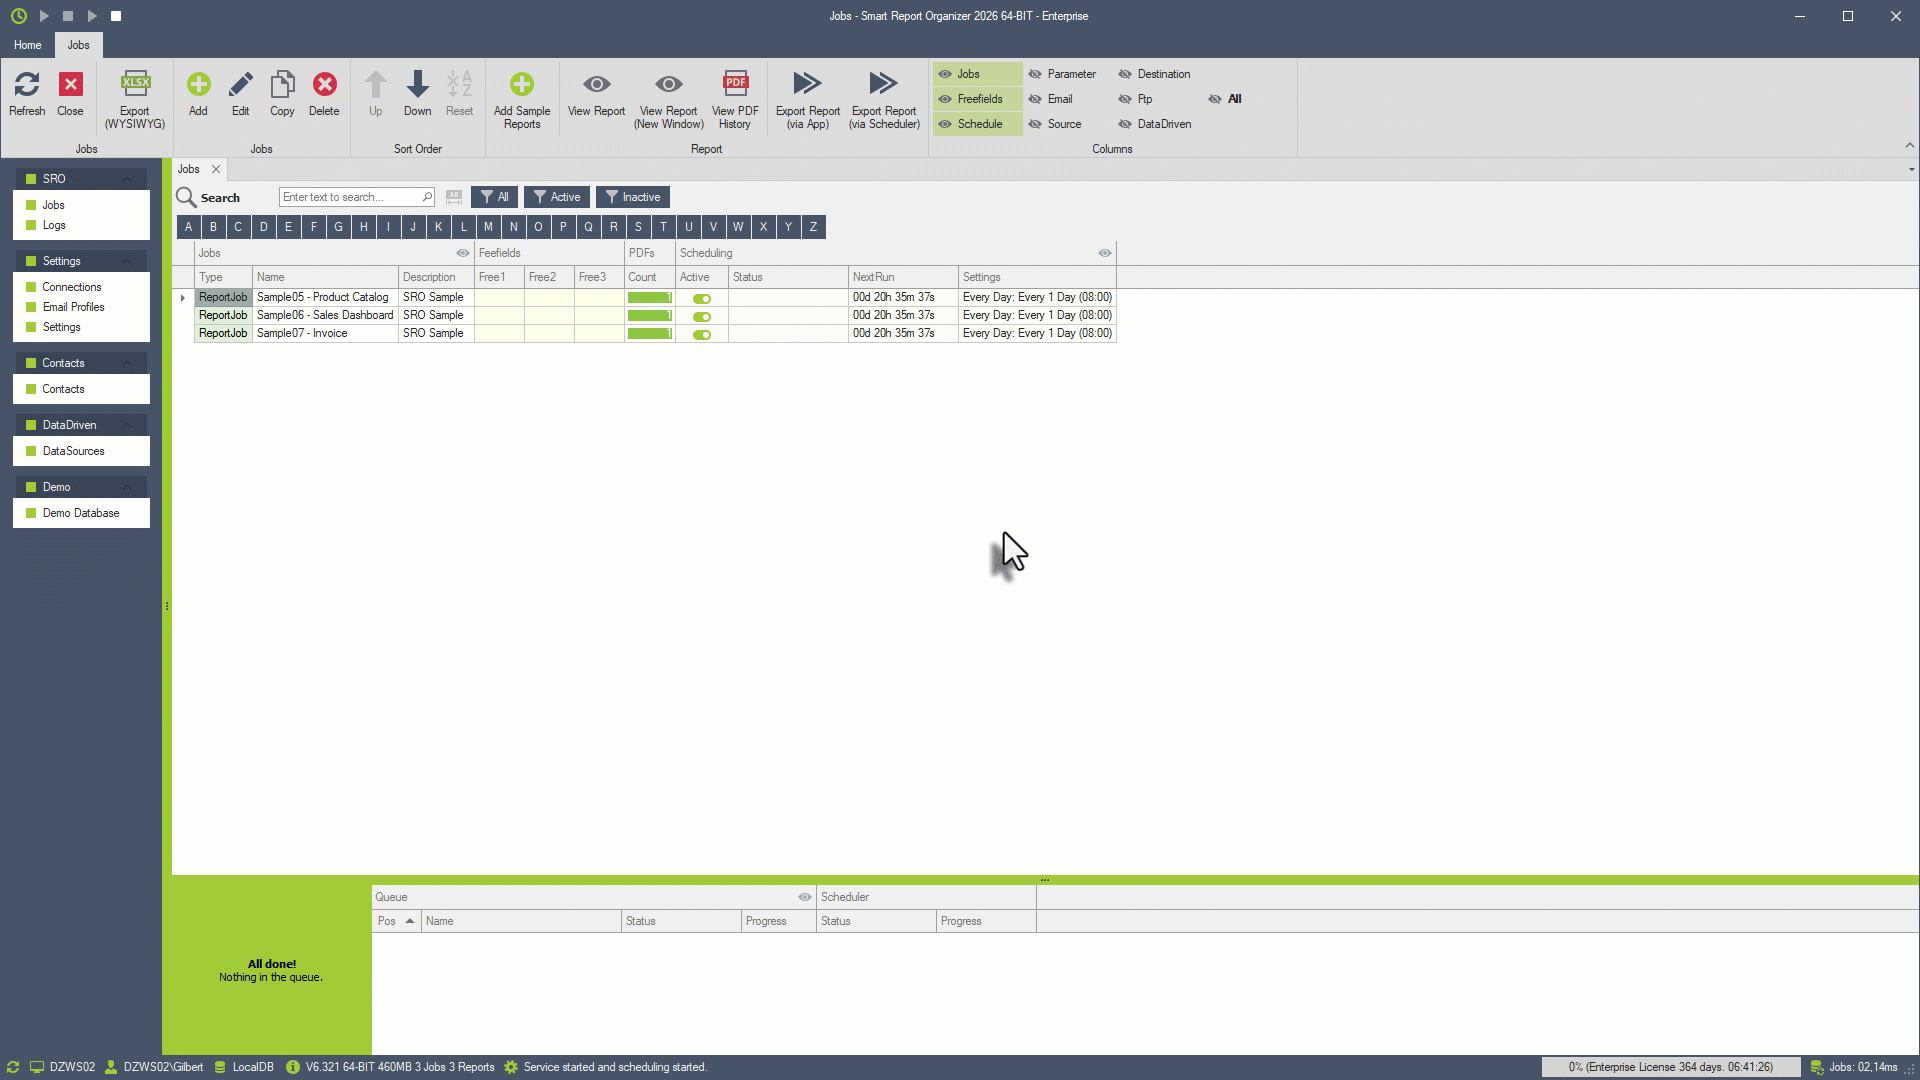This screenshot has height=1080, width=1920.
Task: Show the DataDriven columns
Action: [1155, 124]
